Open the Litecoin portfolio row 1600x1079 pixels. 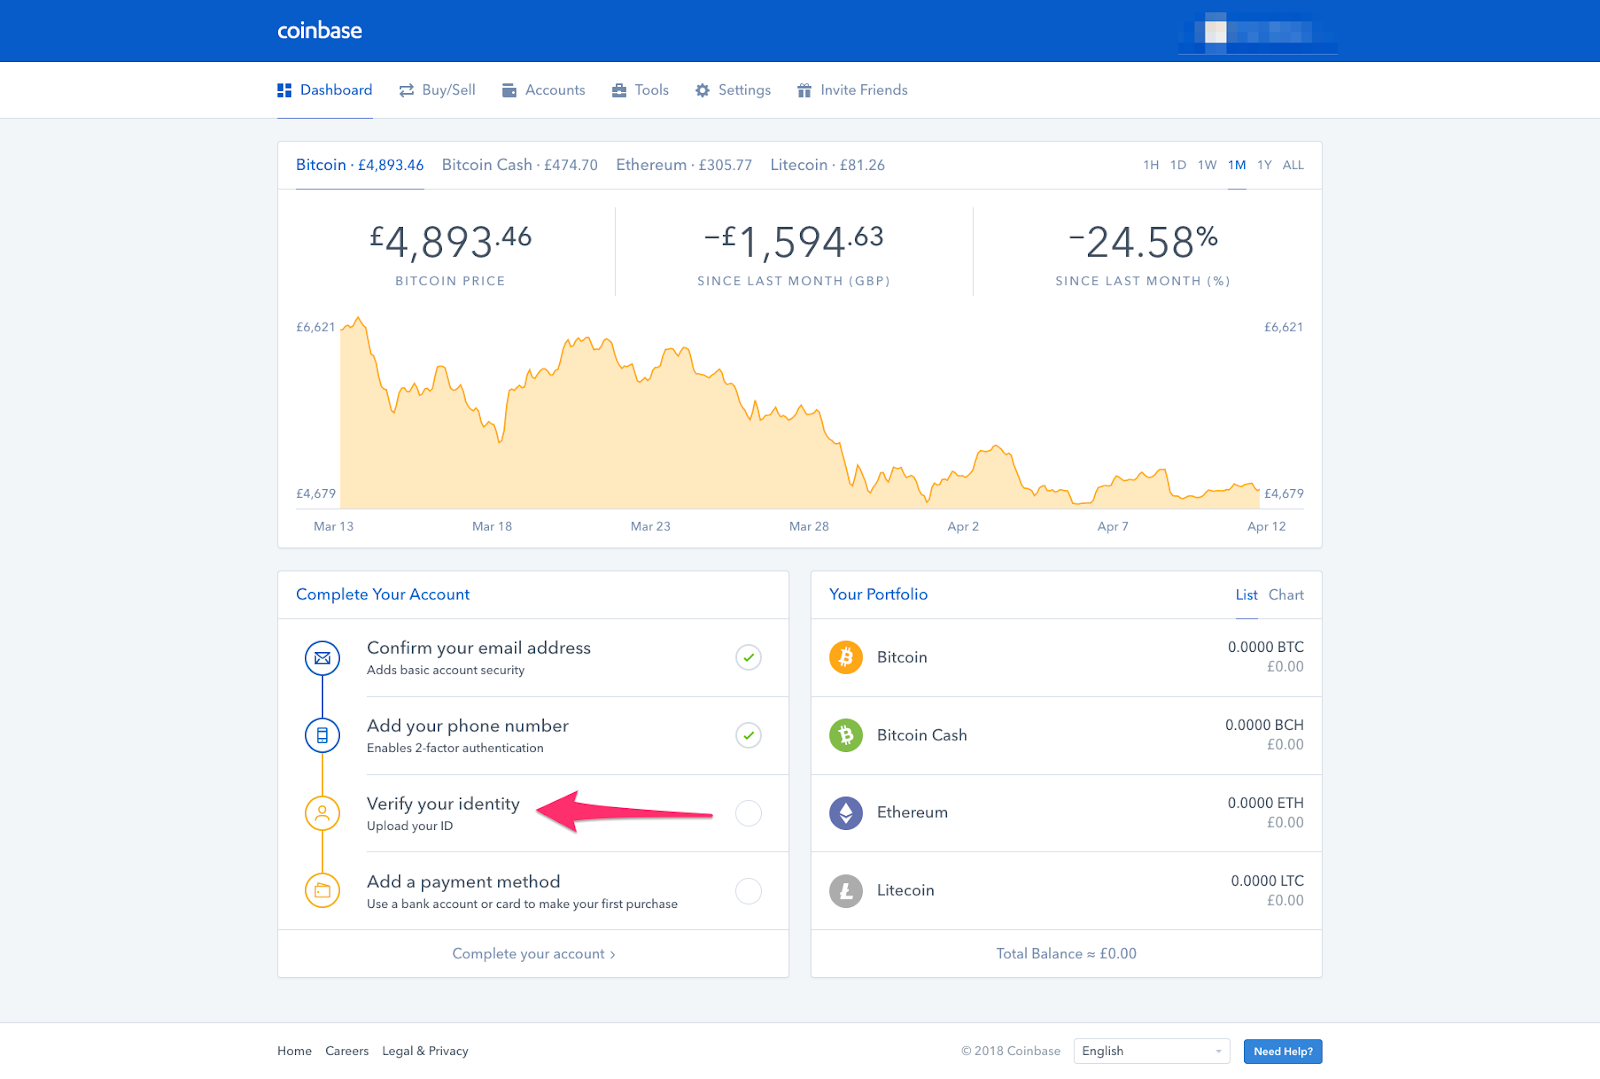click(x=1066, y=890)
